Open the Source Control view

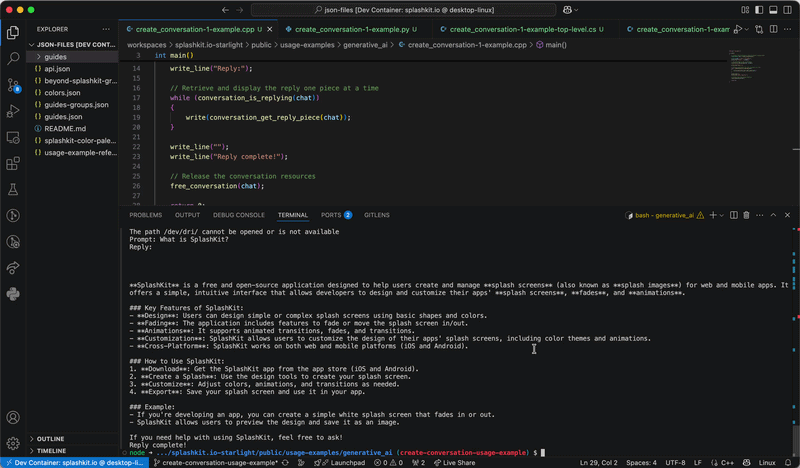pyautogui.click(x=13, y=85)
